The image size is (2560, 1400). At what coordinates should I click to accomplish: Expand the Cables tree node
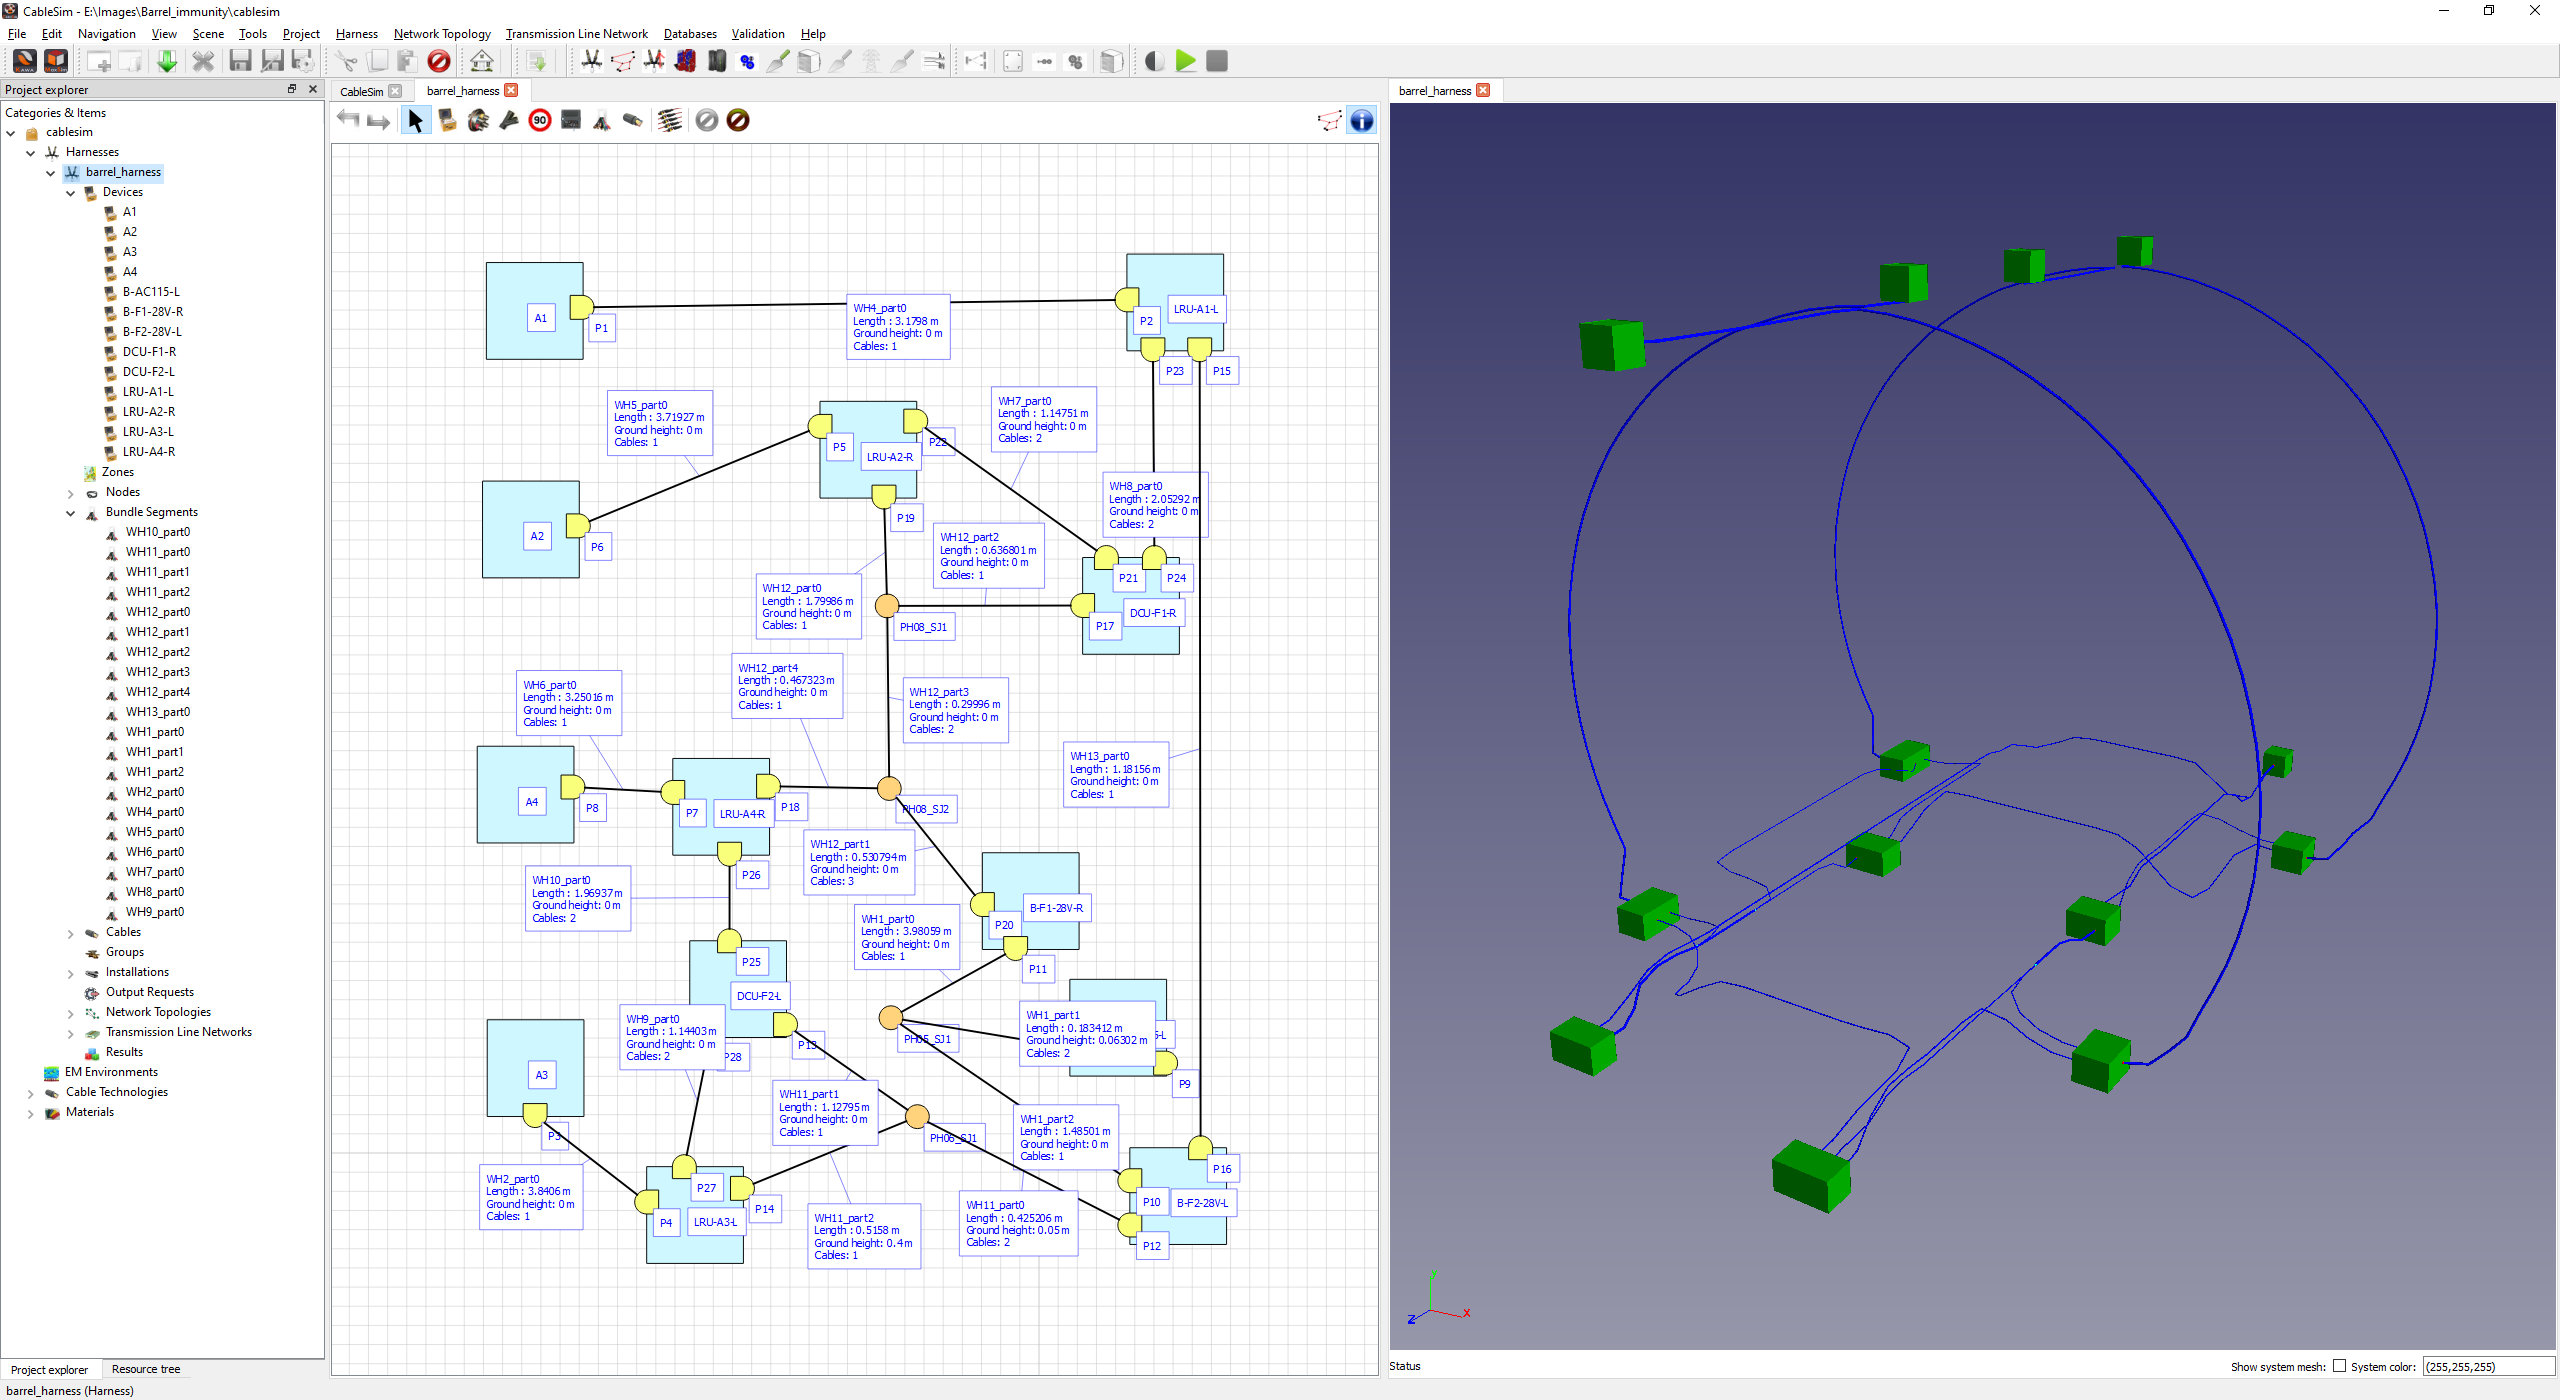point(71,933)
